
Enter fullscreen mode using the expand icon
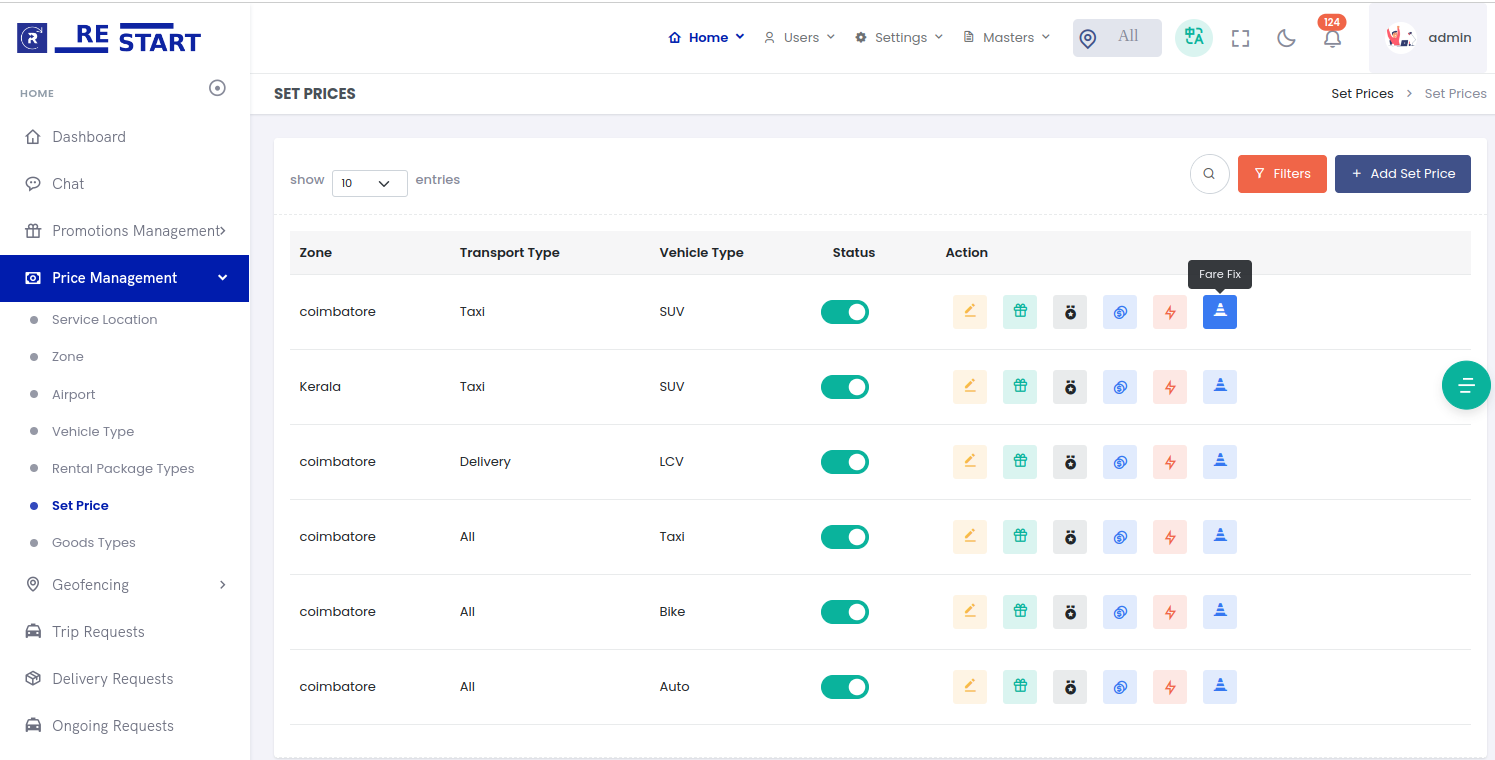click(1240, 39)
